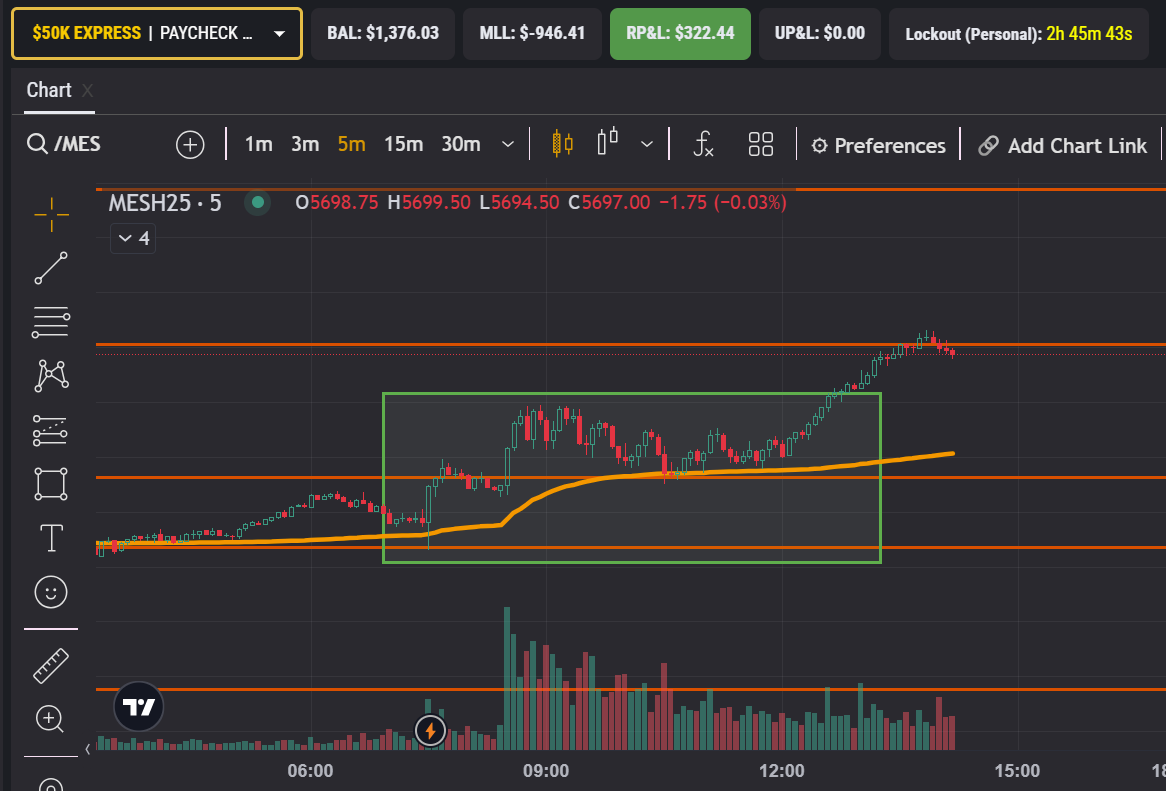Click the lightning event marker on timeline
The image size is (1166, 791).
click(430, 730)
